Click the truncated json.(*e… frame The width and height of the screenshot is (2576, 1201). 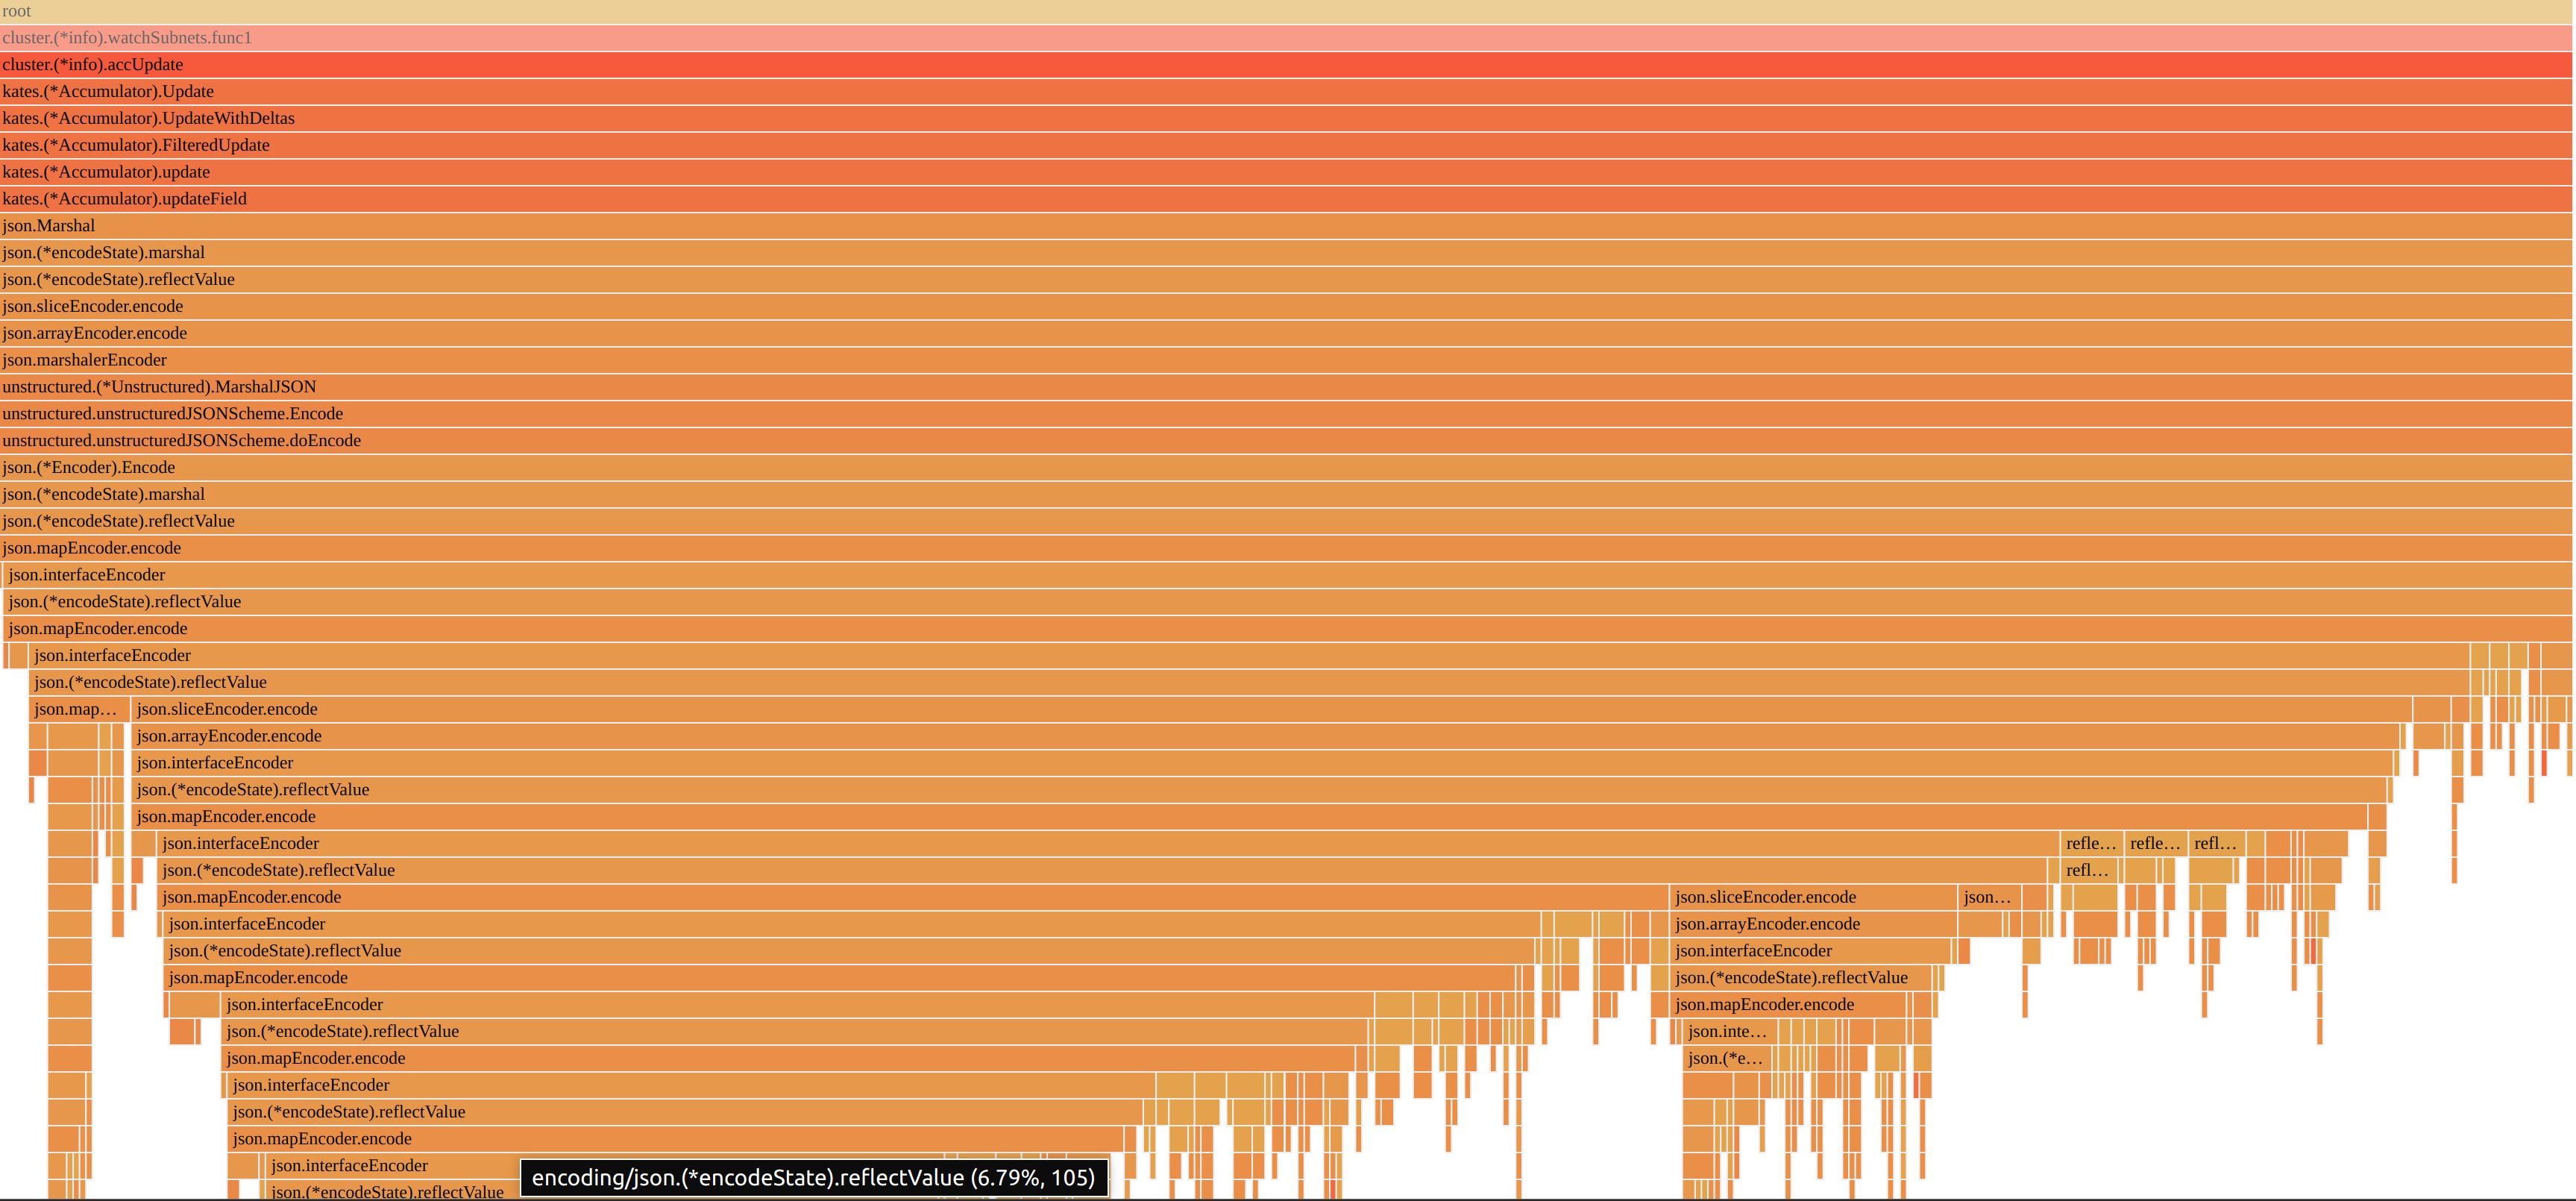coord(1726,1058)
